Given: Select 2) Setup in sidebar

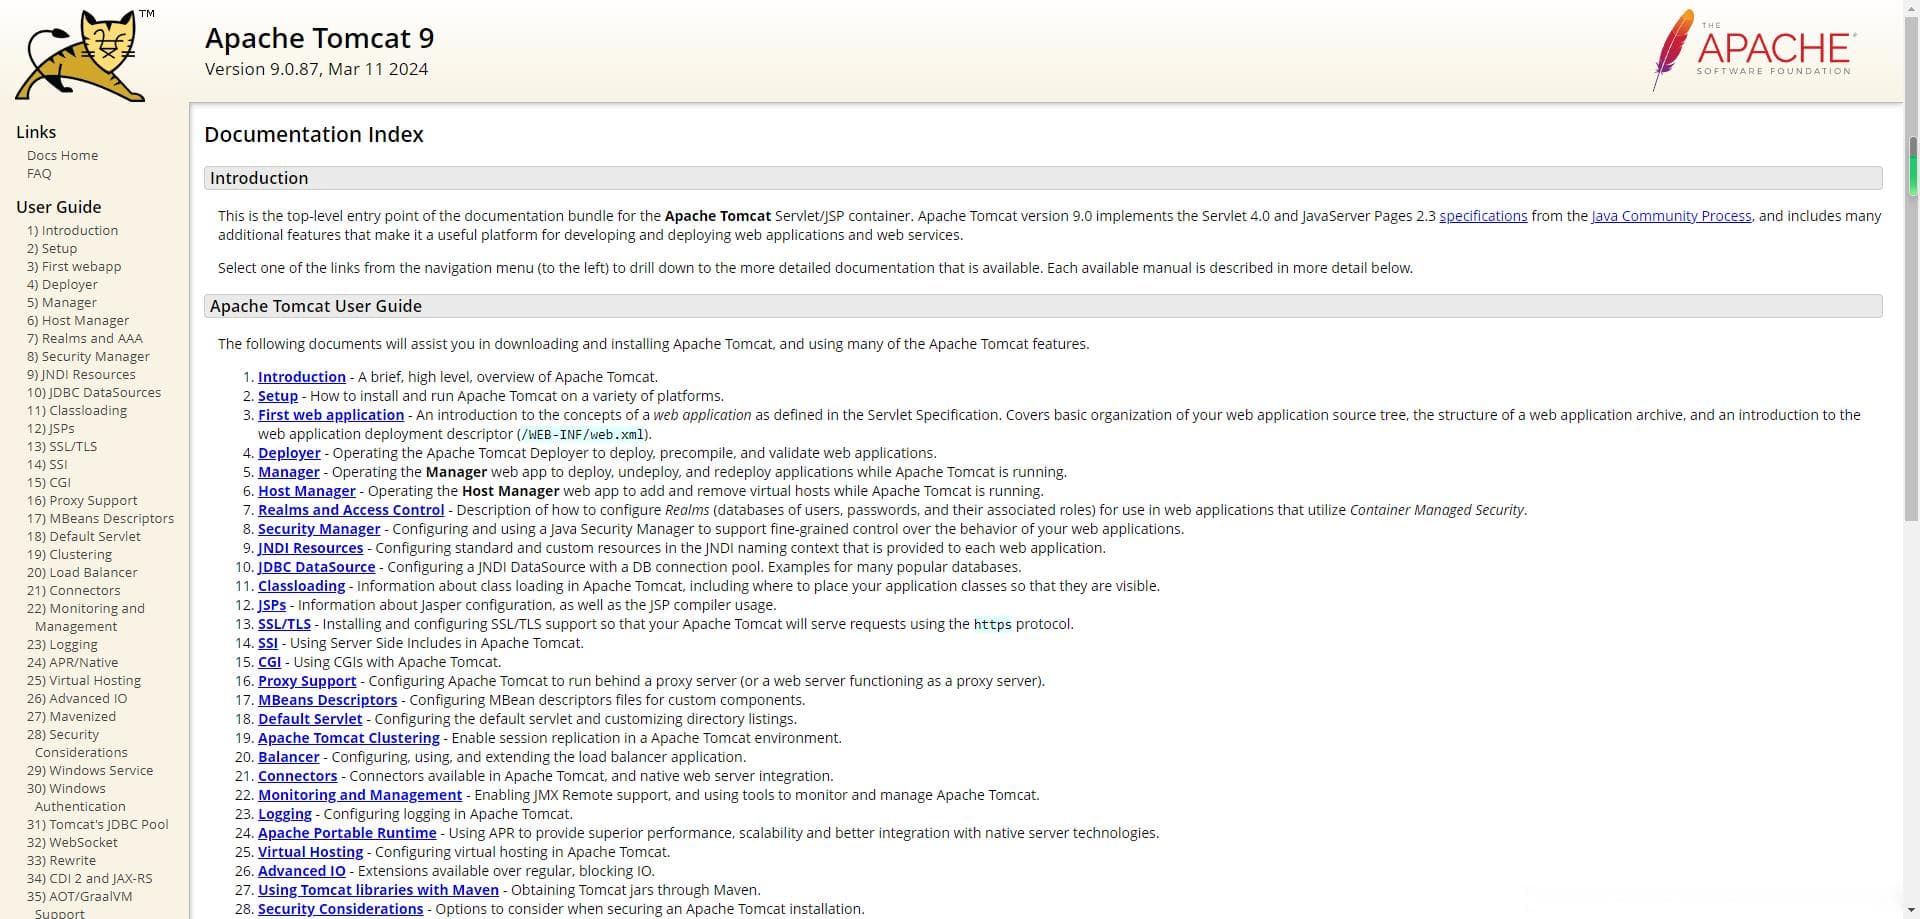Looking at the screenshot, I should (x=52, y=248).
